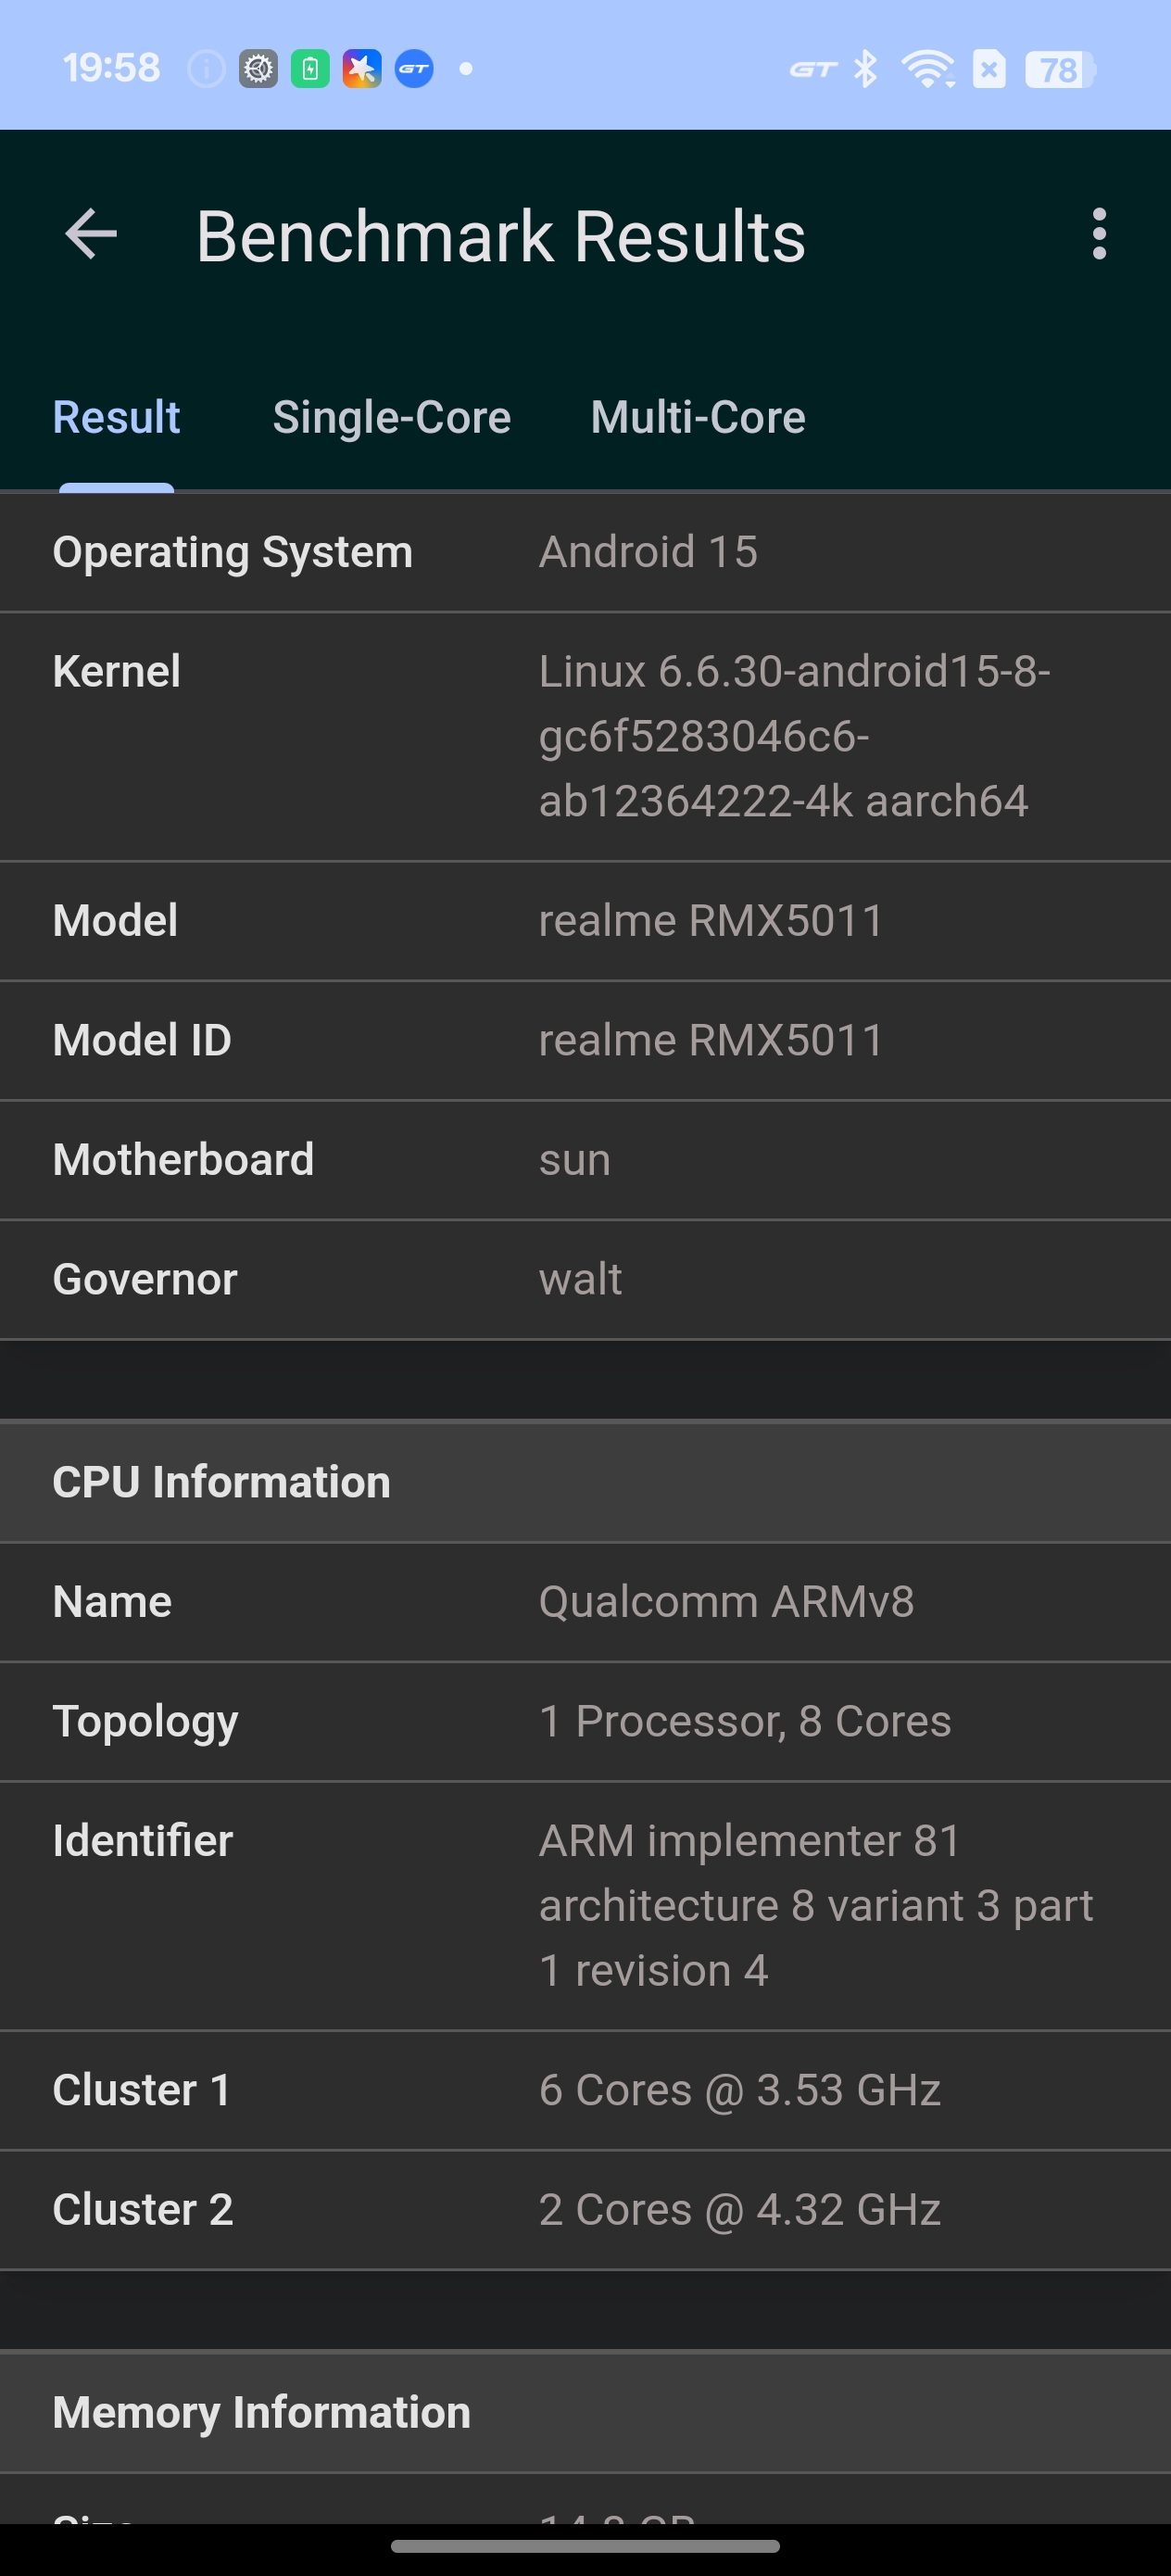Tap the info circle status icon

(x=206, y=69)
